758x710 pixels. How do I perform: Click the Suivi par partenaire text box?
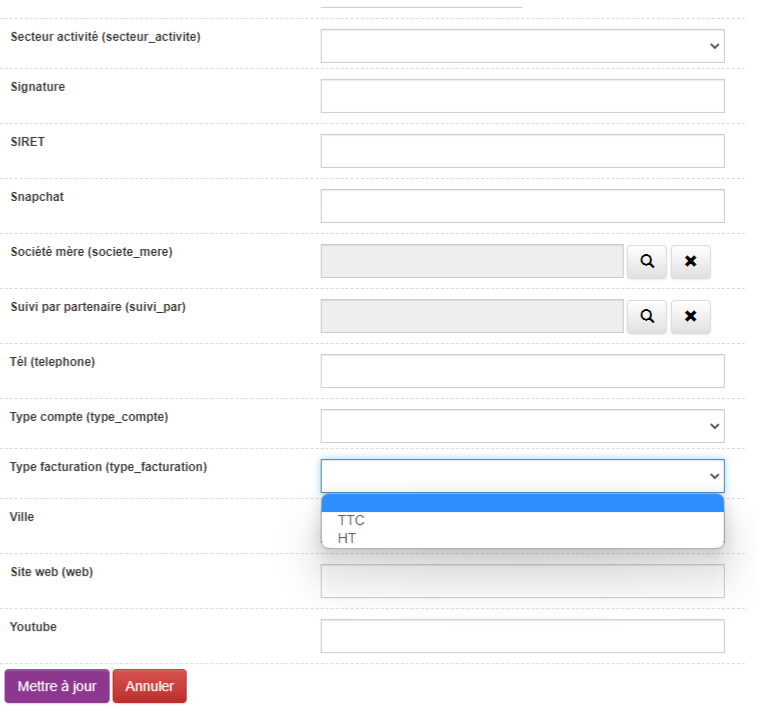point(472,316)
